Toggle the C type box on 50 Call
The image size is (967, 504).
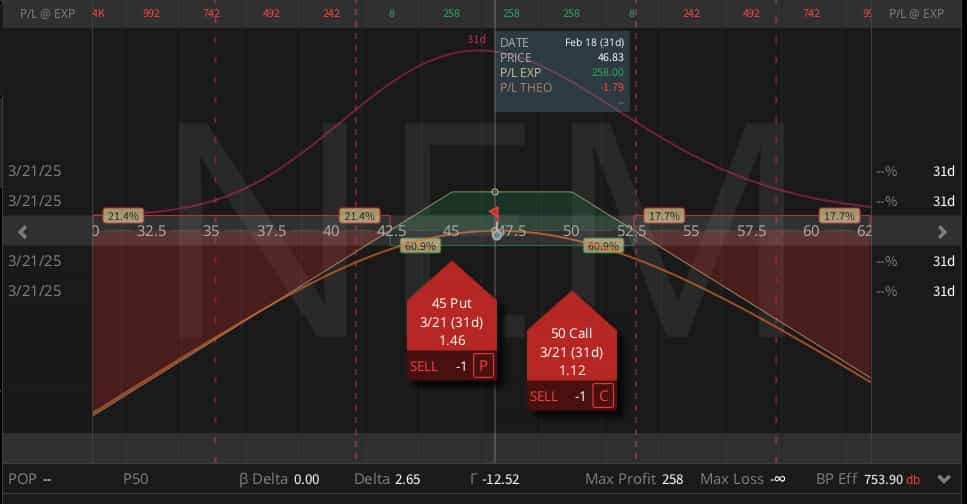point(603,396)
